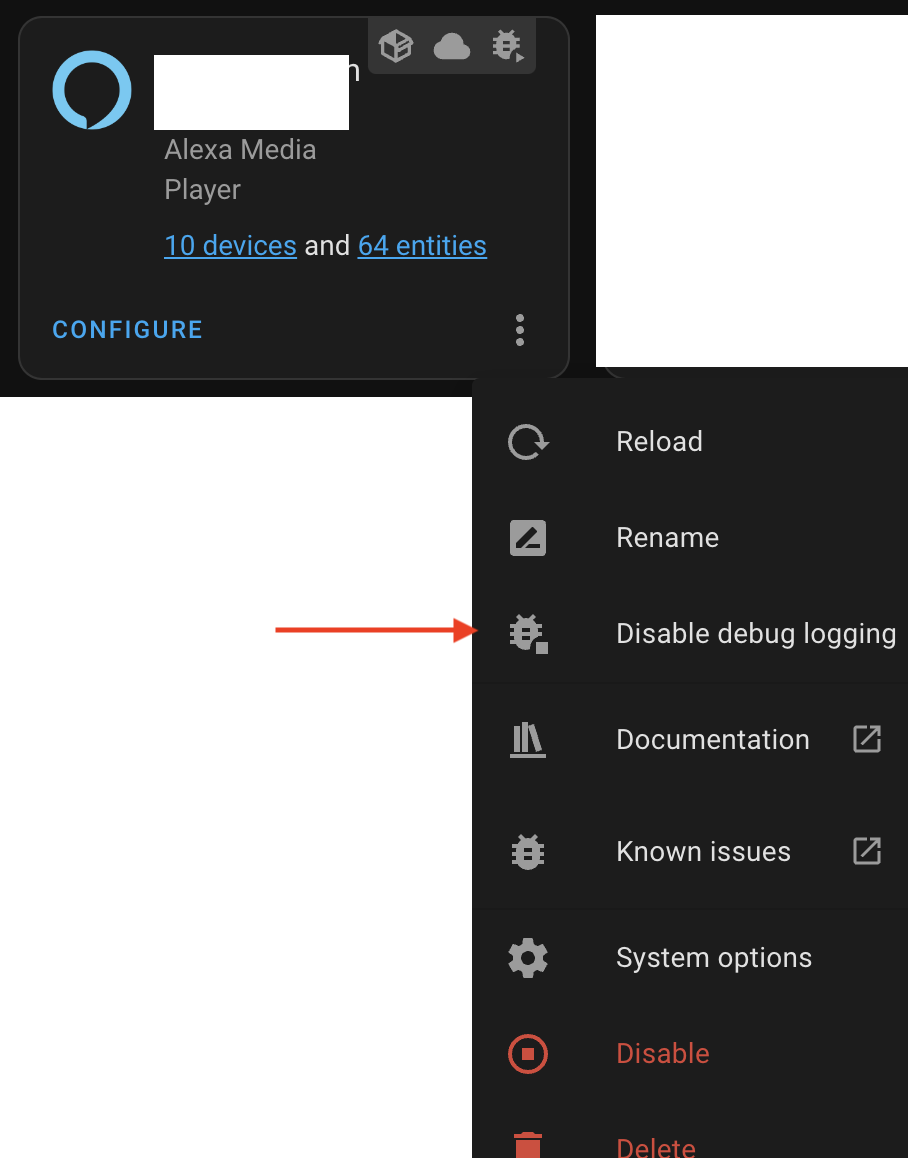Open System options
908x1158 pixels.
coord(714,957)
